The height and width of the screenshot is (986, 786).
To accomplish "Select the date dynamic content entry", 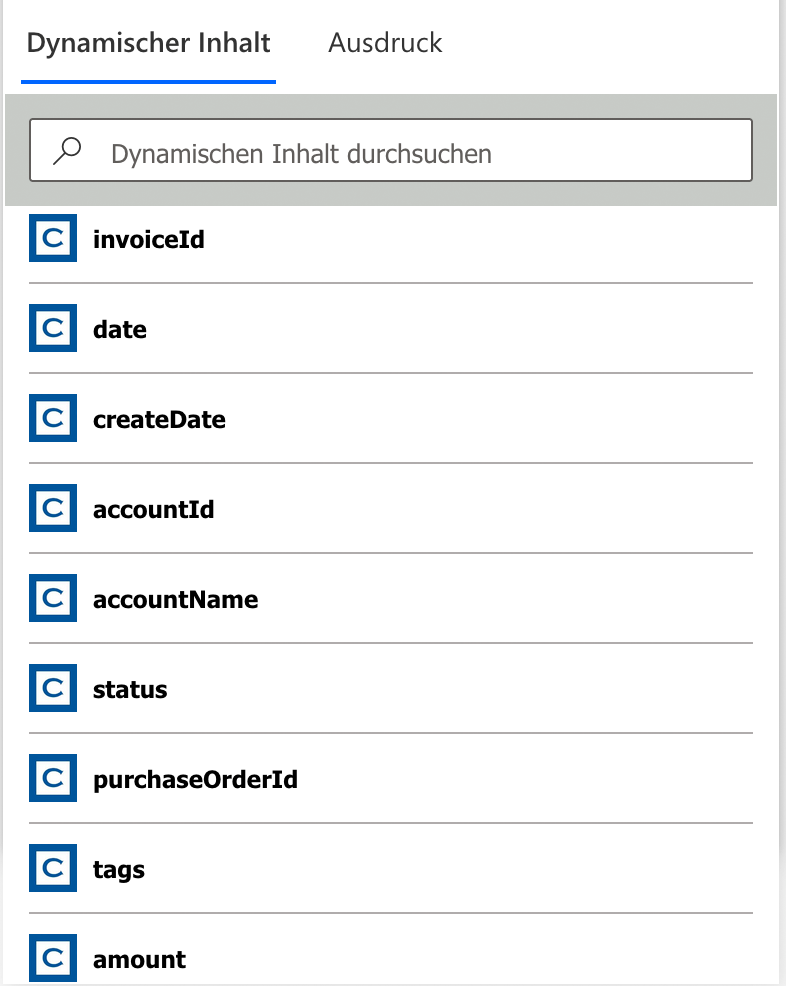I will (390, 328).
